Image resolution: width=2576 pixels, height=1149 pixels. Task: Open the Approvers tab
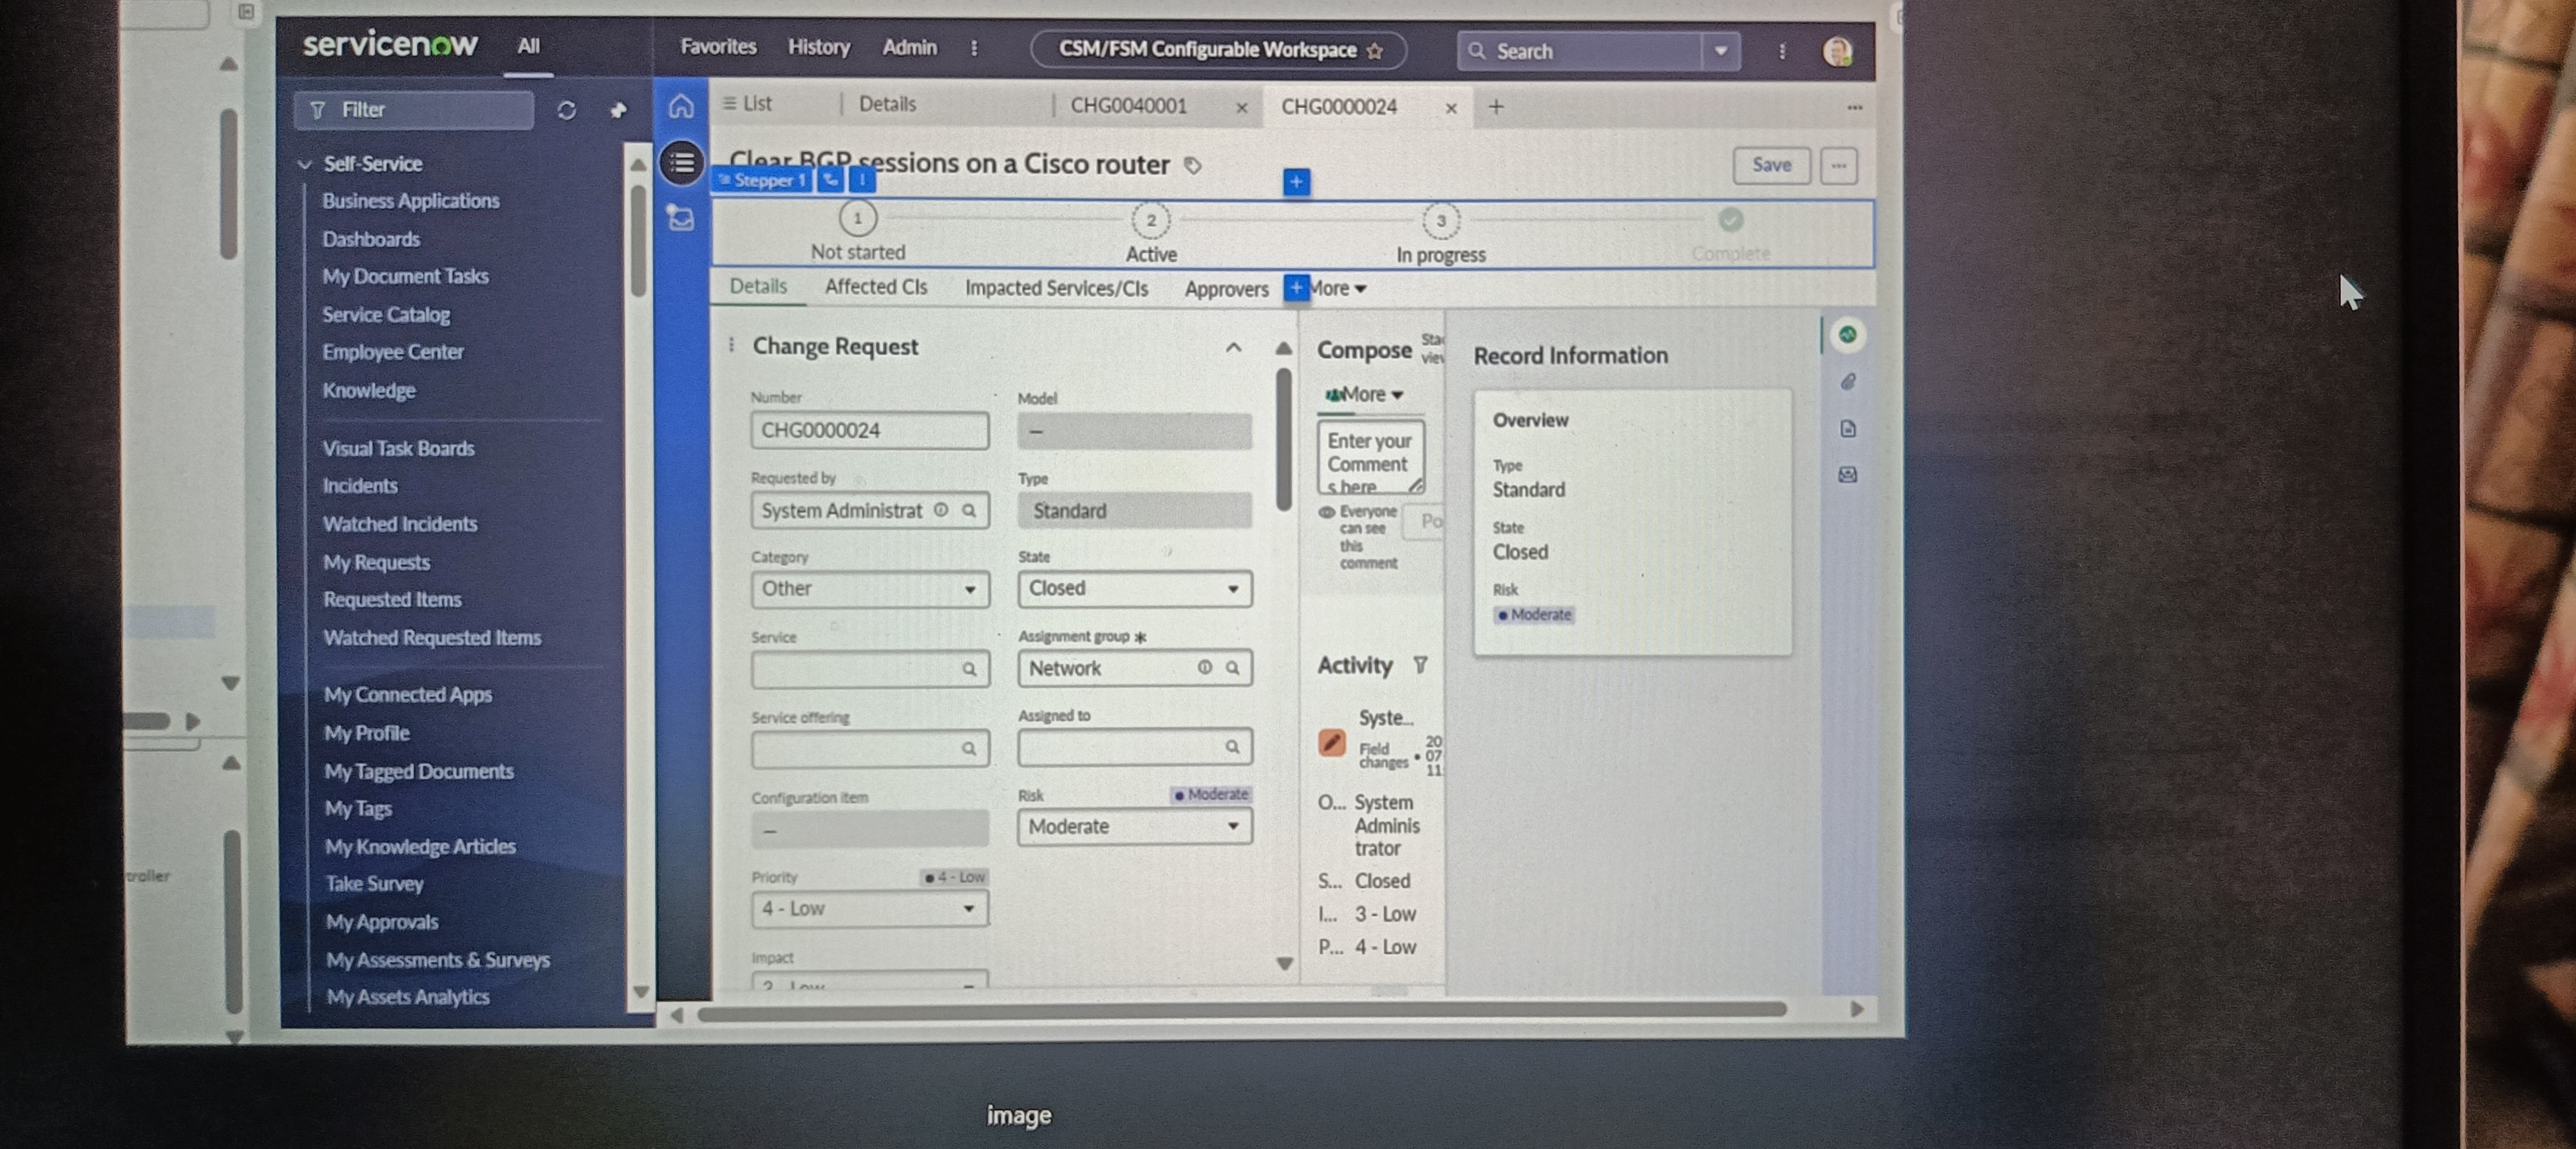(1226, 289)
